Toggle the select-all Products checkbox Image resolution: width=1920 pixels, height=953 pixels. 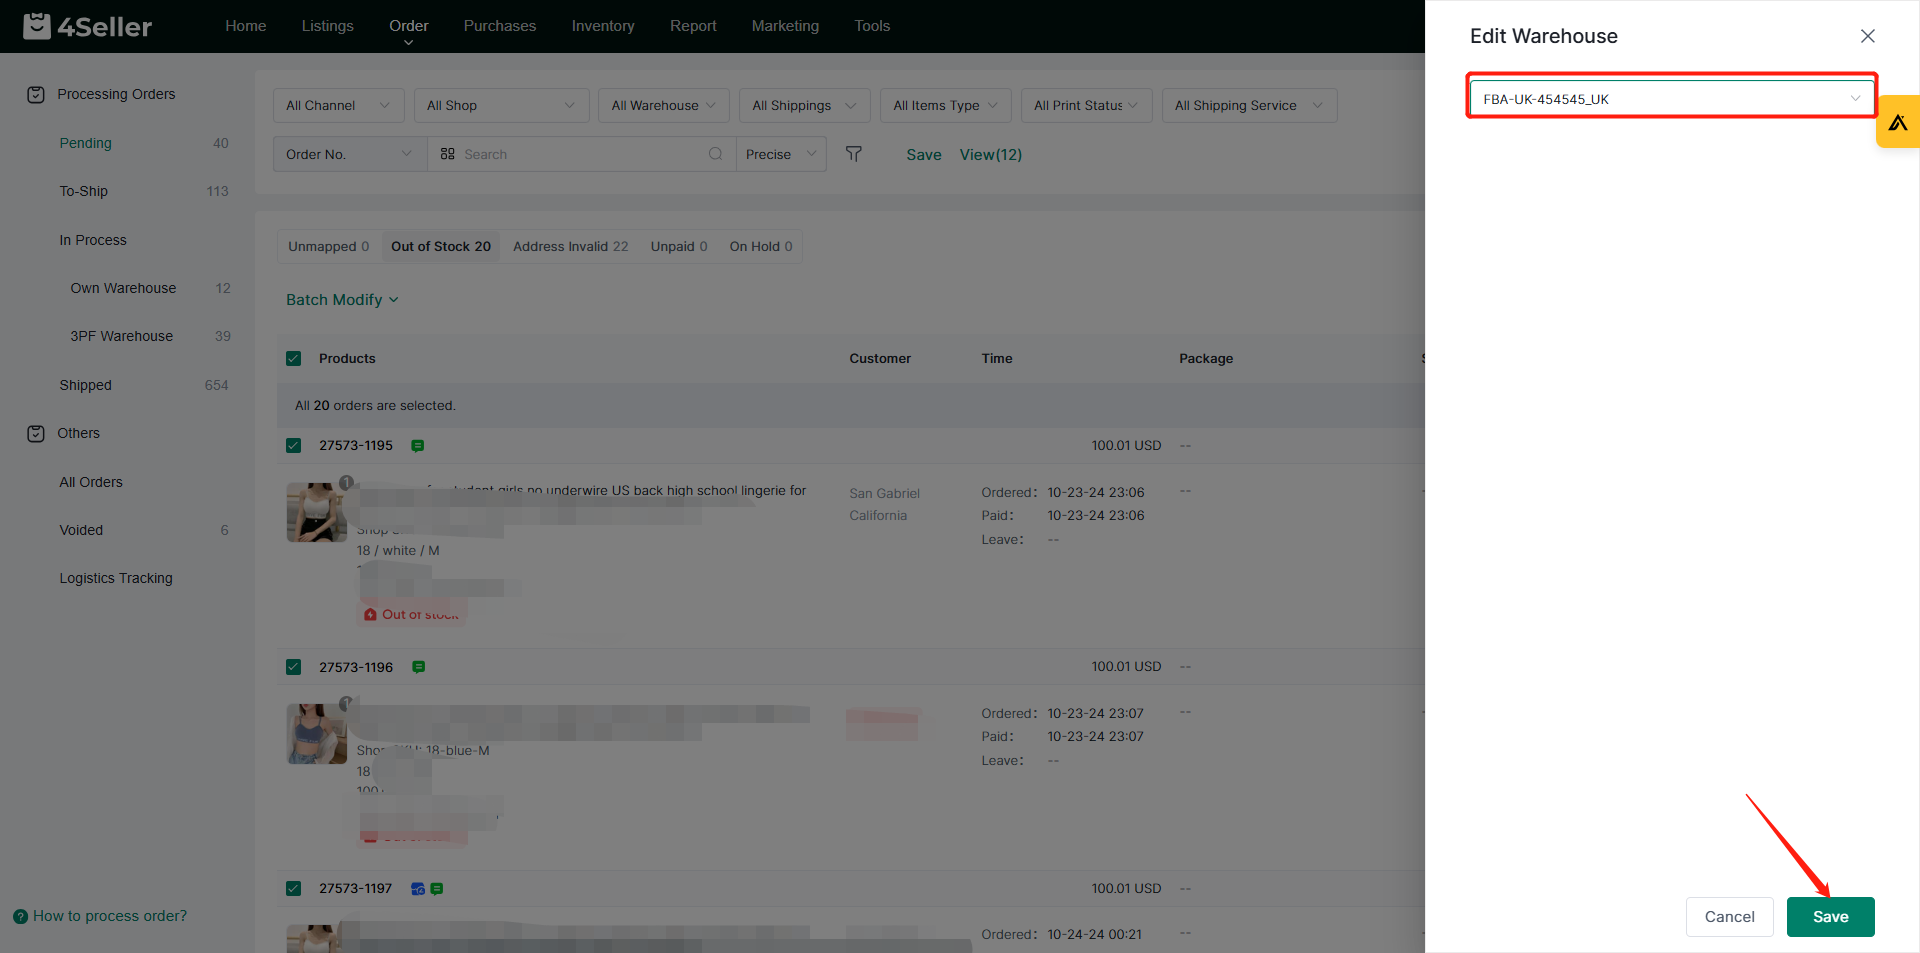tap(294, 359)
